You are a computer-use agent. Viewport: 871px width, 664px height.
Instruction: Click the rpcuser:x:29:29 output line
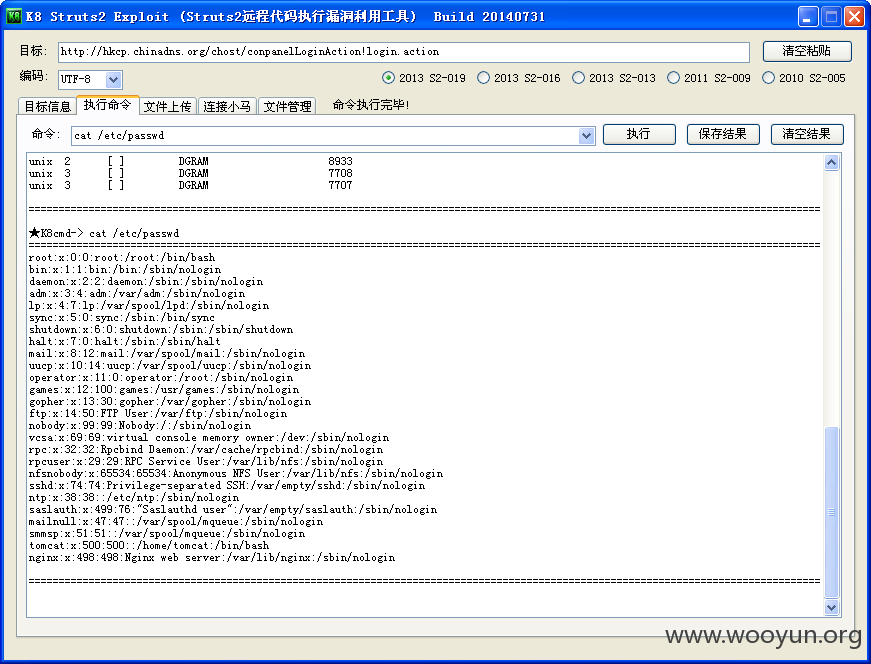206,462
